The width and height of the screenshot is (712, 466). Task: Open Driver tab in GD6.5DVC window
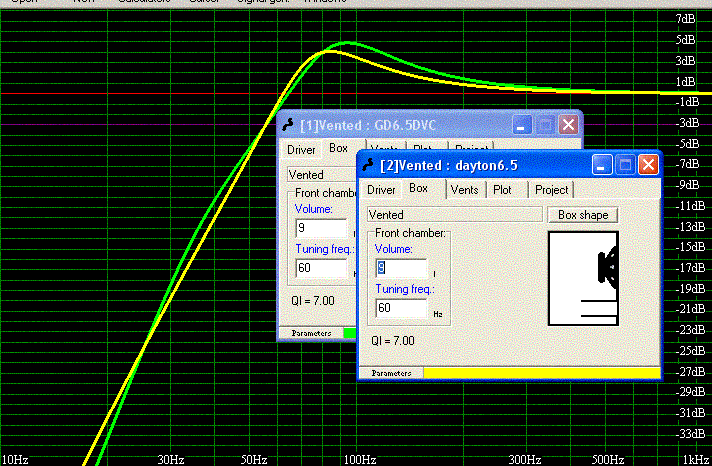(301, 150)
